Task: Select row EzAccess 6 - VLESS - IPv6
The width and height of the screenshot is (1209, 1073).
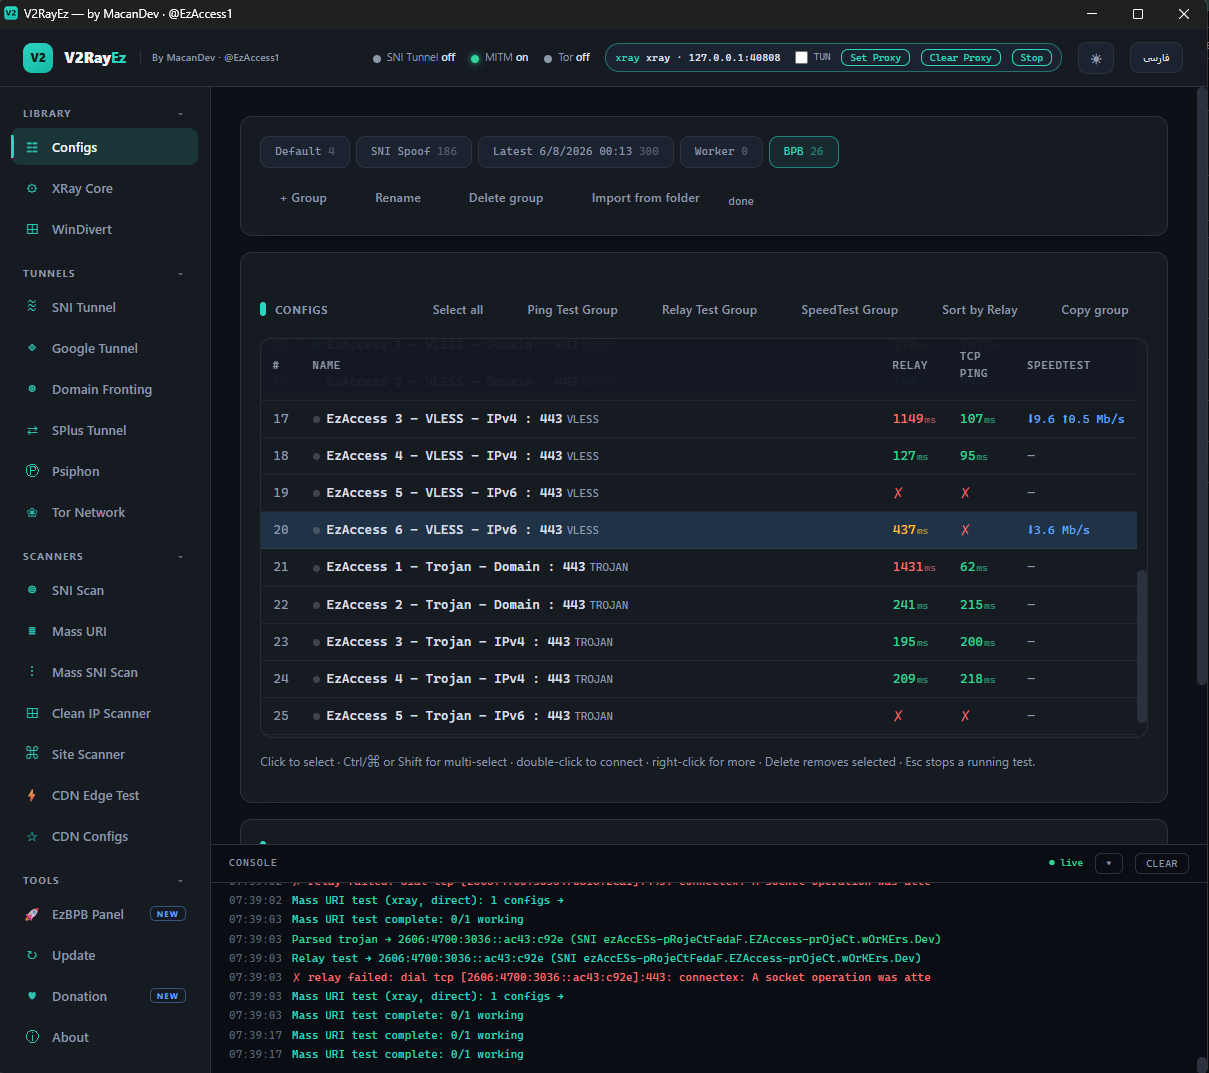Action: 698,530
